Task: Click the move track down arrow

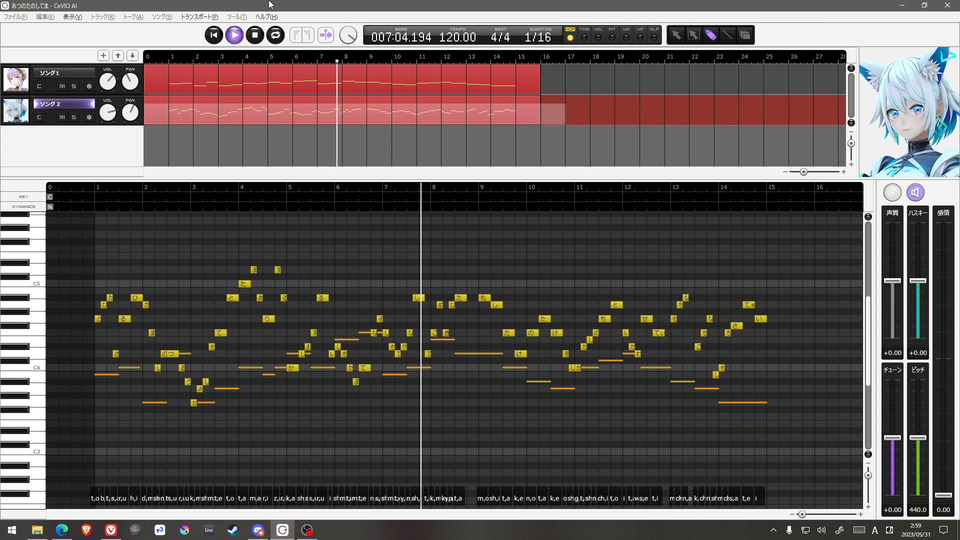Action: pyautogui.click(x=132, y=56)
